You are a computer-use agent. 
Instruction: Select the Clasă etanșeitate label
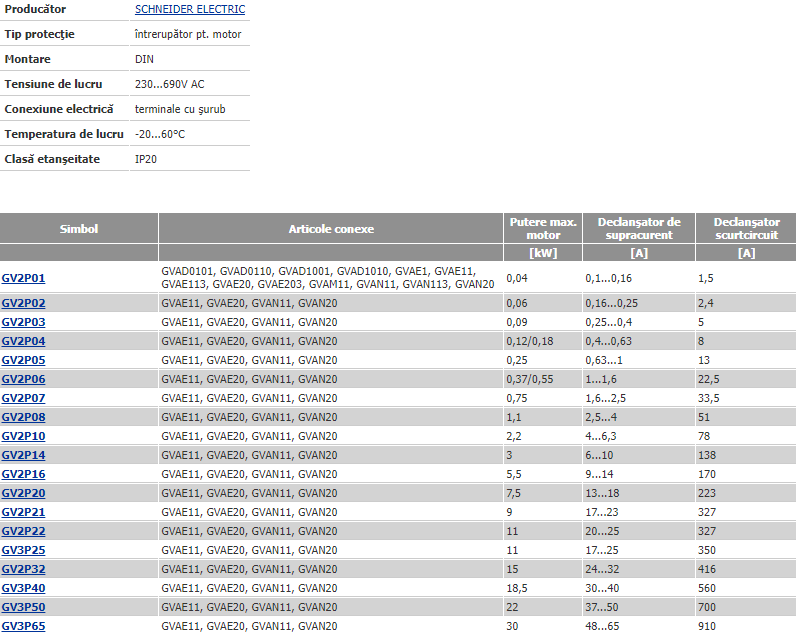(x=52, y=159)
